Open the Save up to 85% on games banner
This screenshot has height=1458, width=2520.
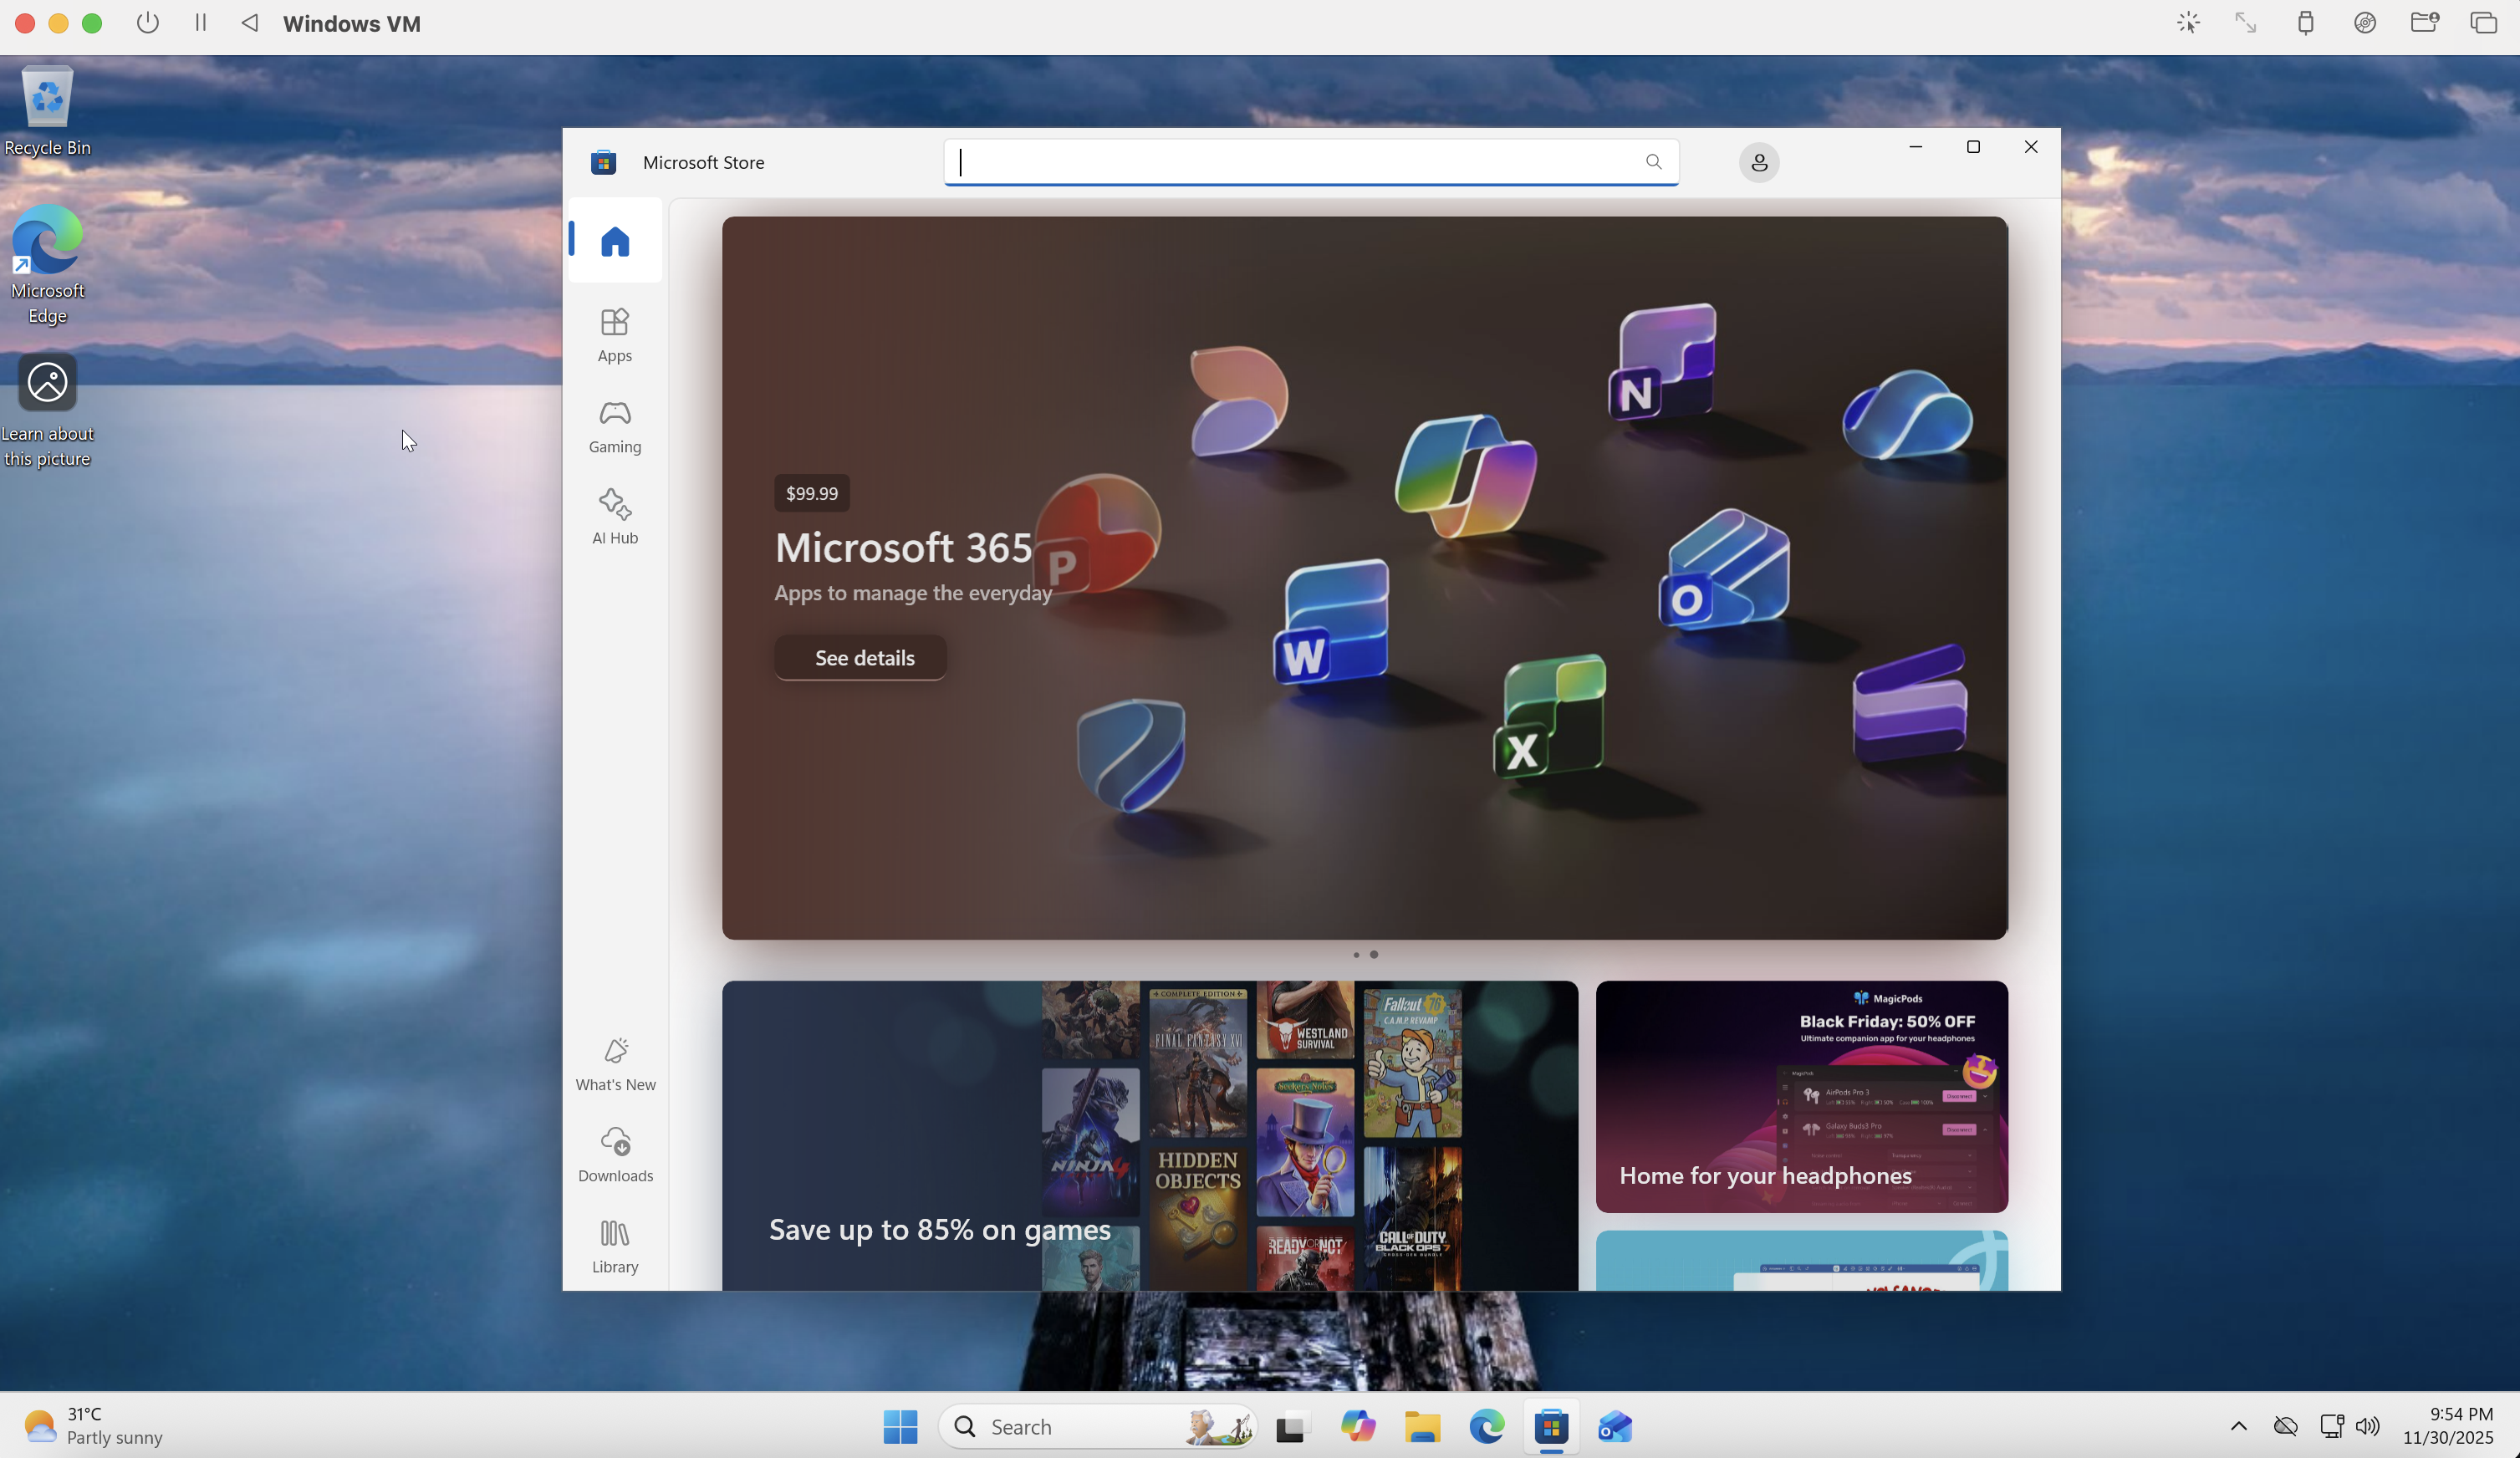[x=1150, y=1135]
